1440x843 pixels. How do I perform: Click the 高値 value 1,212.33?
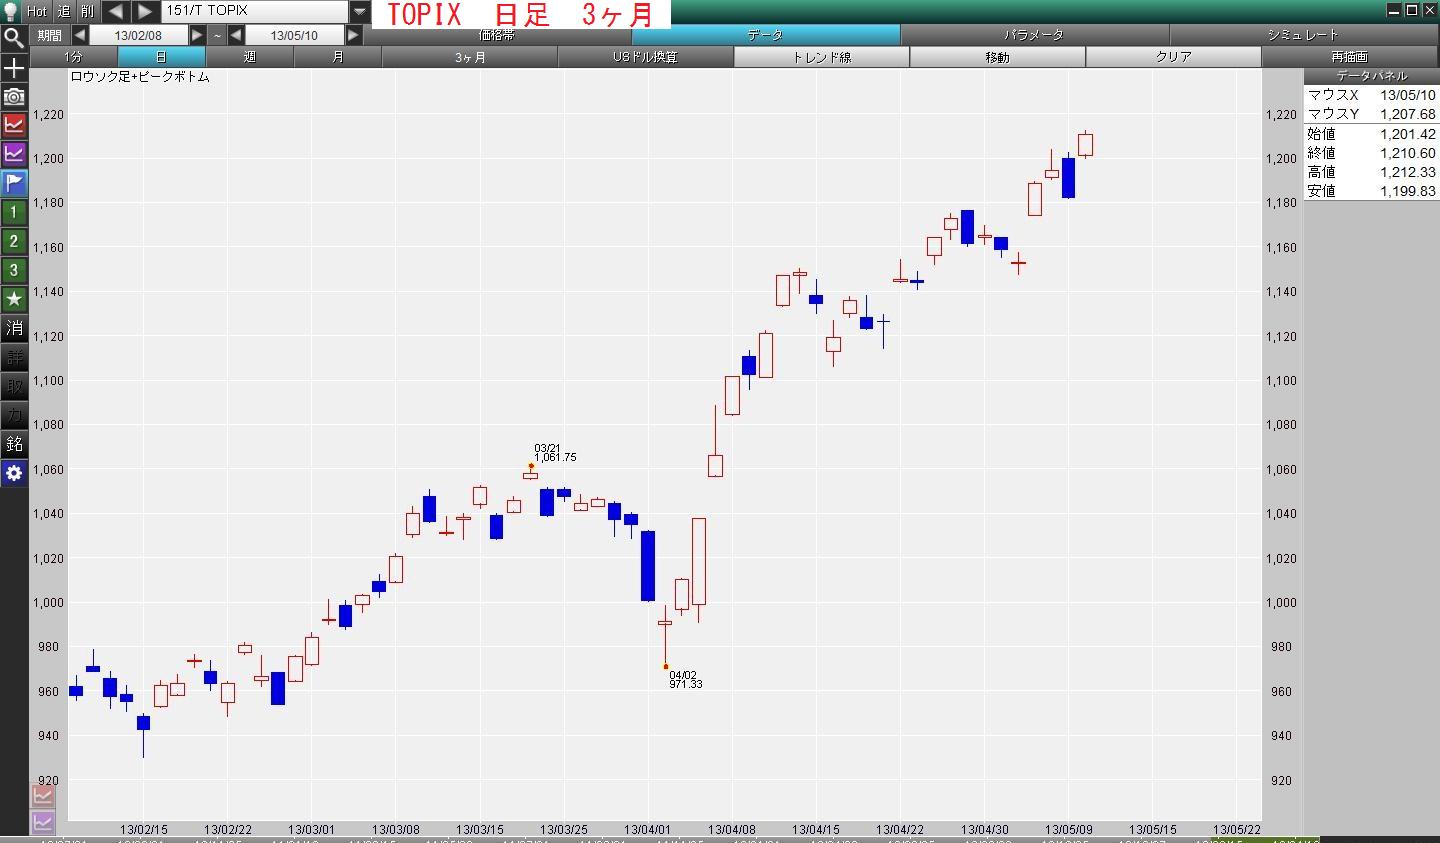pyautogui.click(x=1408, y=172)
